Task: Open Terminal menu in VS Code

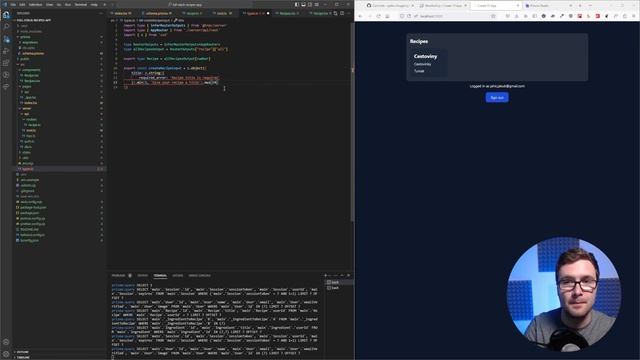Action: pyautogui.click(x=80, y=4)
